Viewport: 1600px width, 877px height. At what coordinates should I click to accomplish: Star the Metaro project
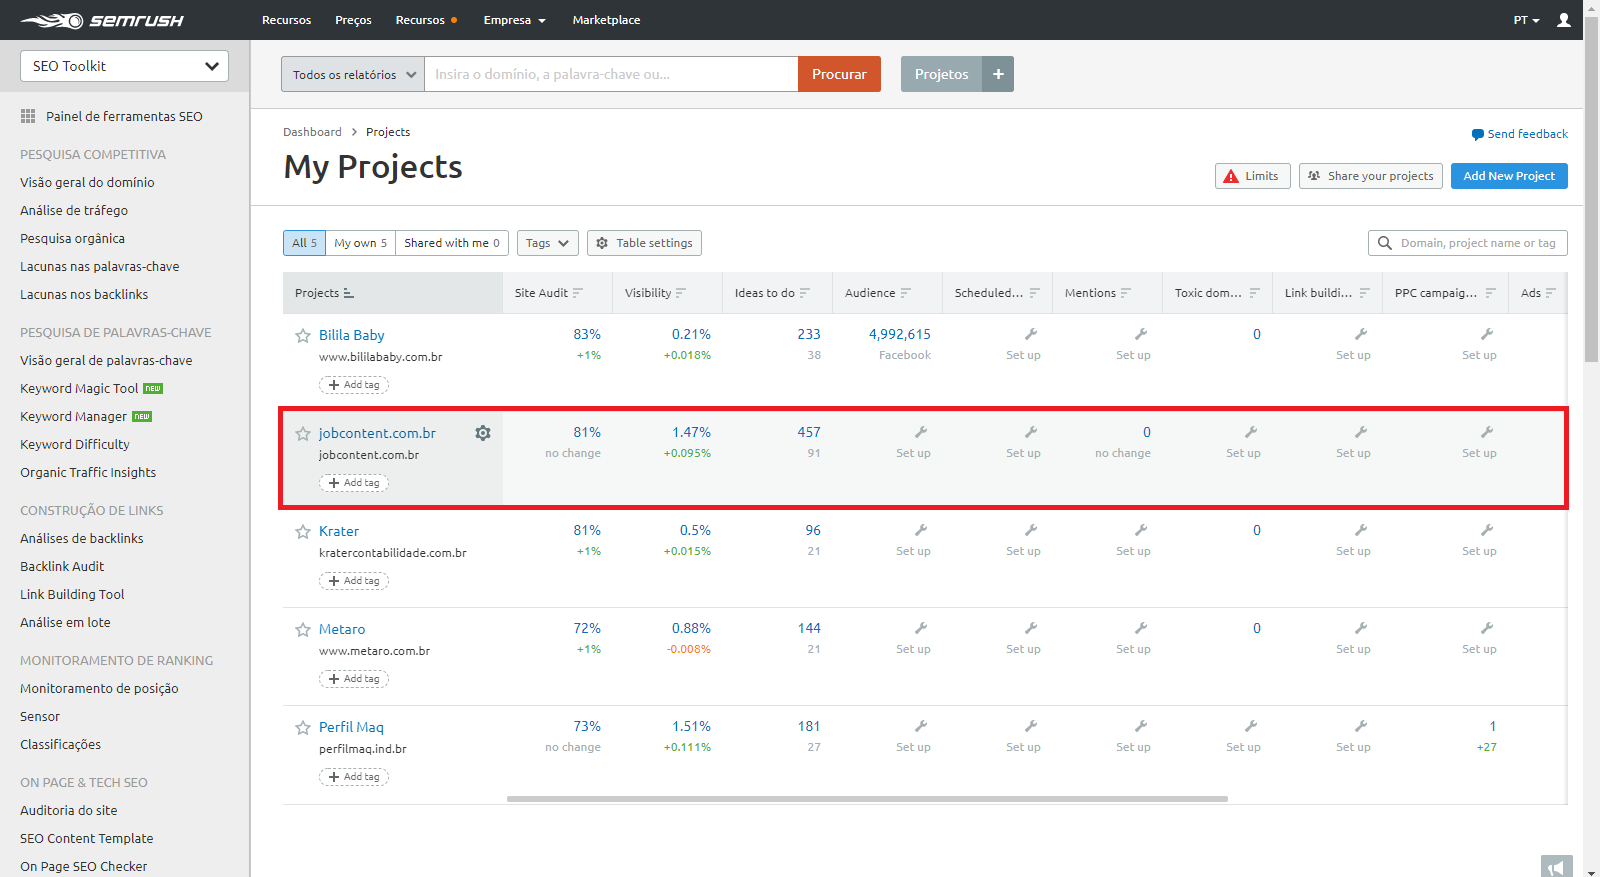(303, 630)
